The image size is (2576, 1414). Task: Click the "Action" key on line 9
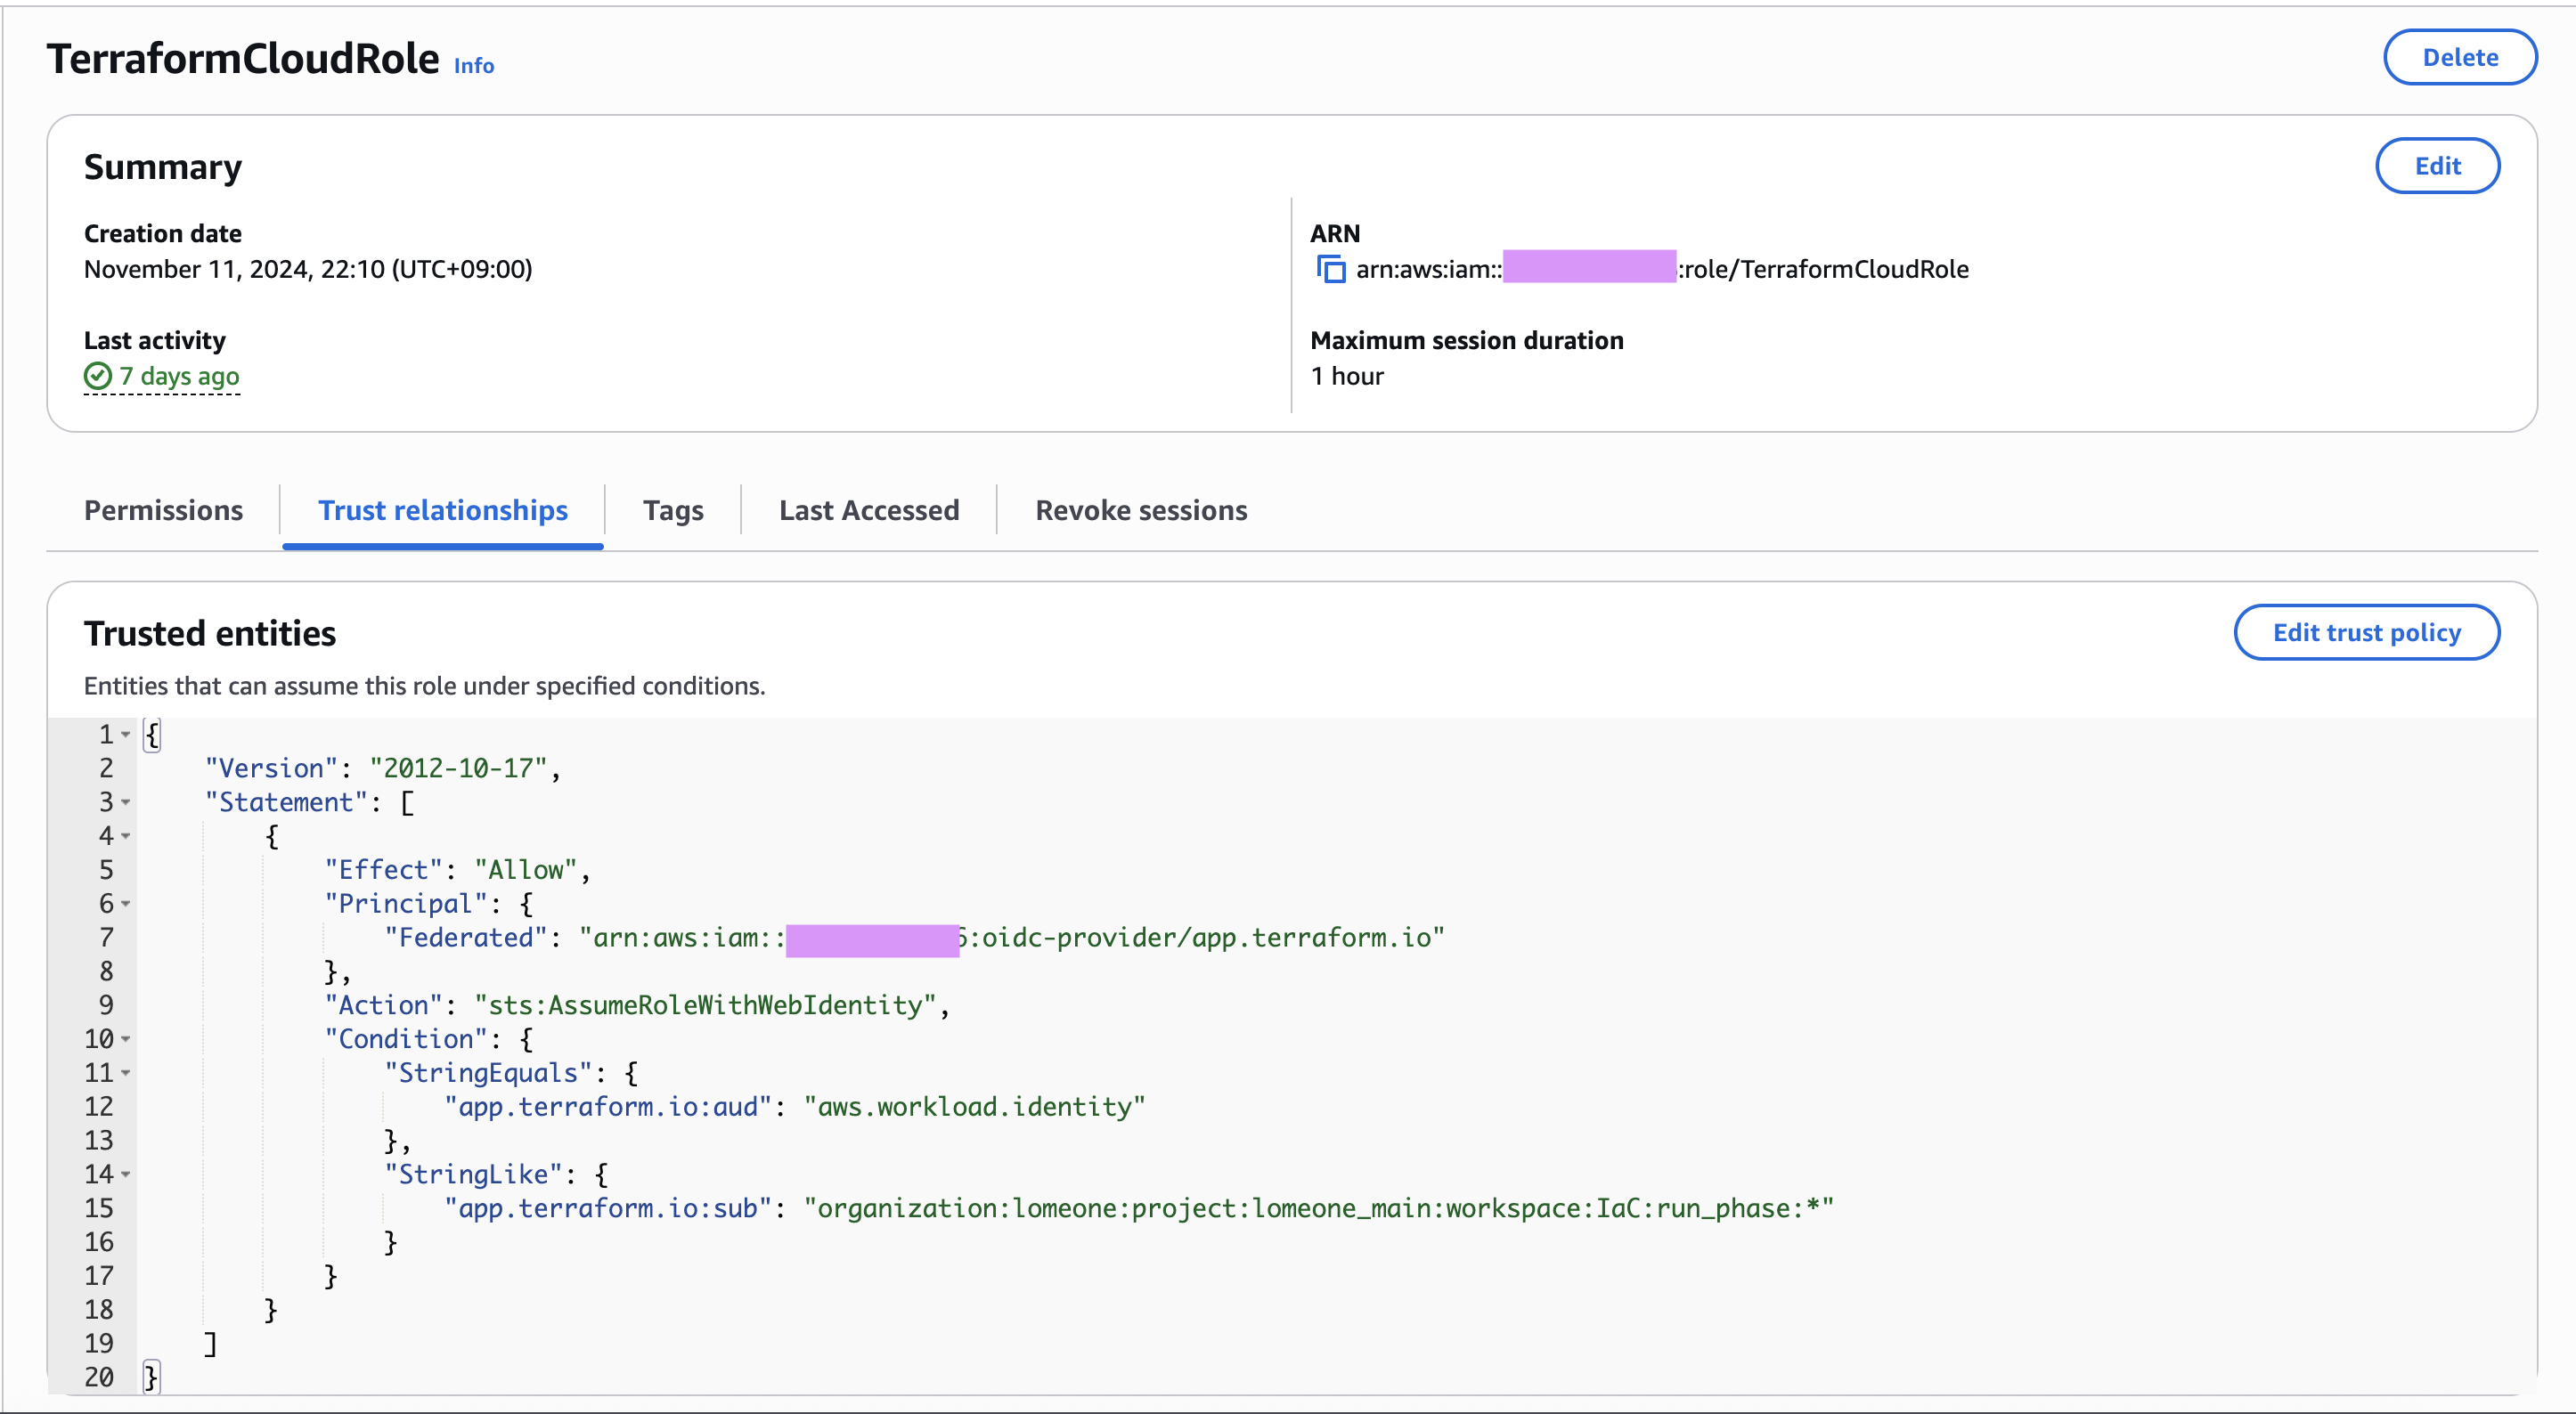(383, 1005)
